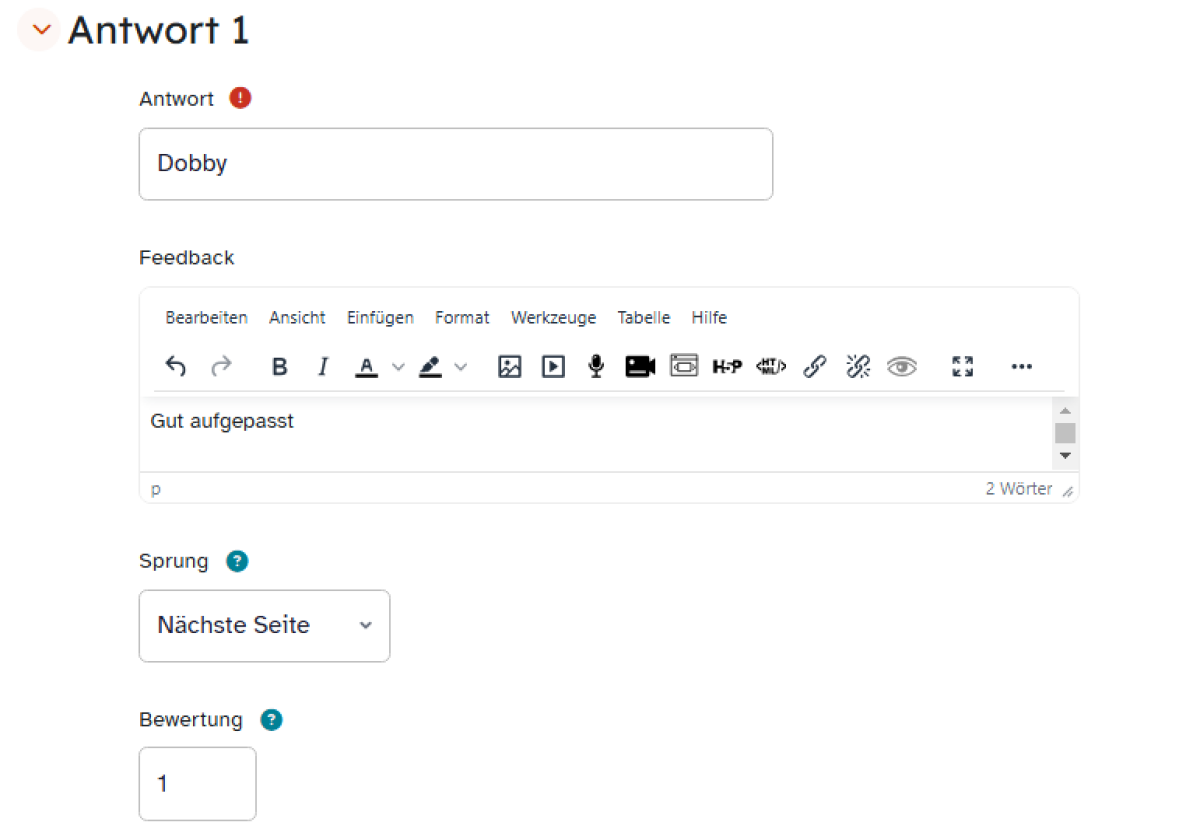Insert an image via toolbar icon
The height and width of the screenshot is (829, 1200).
point(510,367)
